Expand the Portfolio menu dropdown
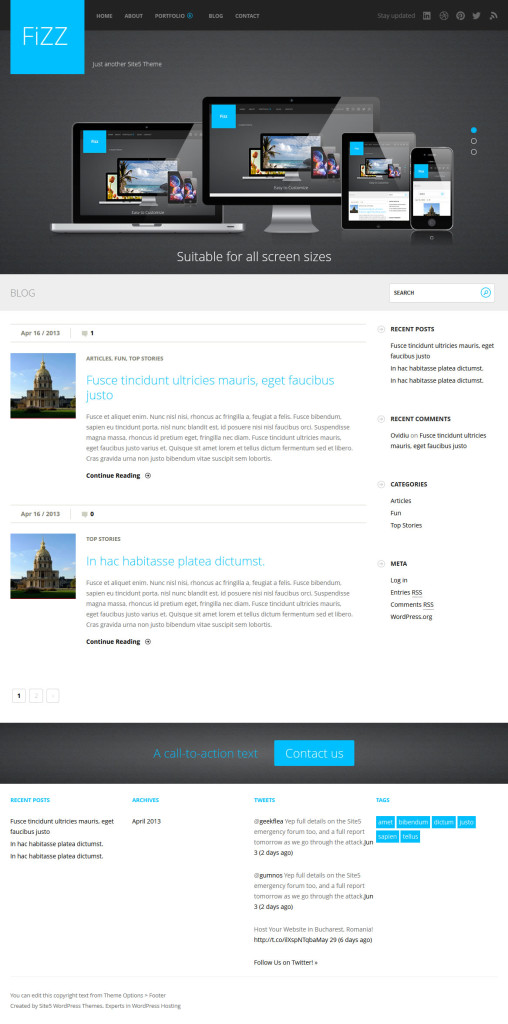 (x=190, y=16)
